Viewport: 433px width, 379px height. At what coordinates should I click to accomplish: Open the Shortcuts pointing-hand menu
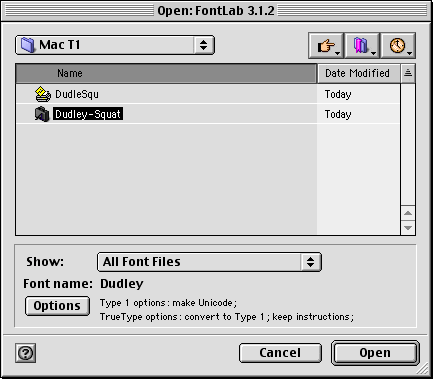(x=326, y=45)
